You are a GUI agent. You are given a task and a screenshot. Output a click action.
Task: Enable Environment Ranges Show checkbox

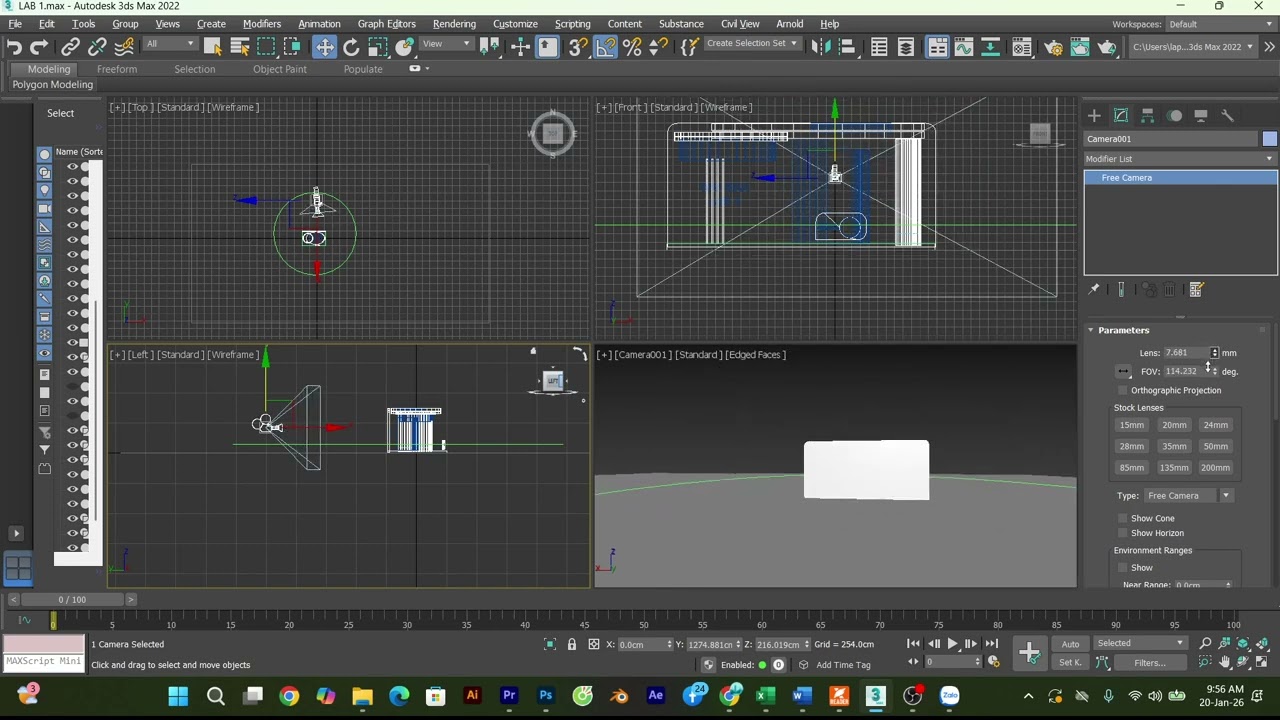point(1123,568)
